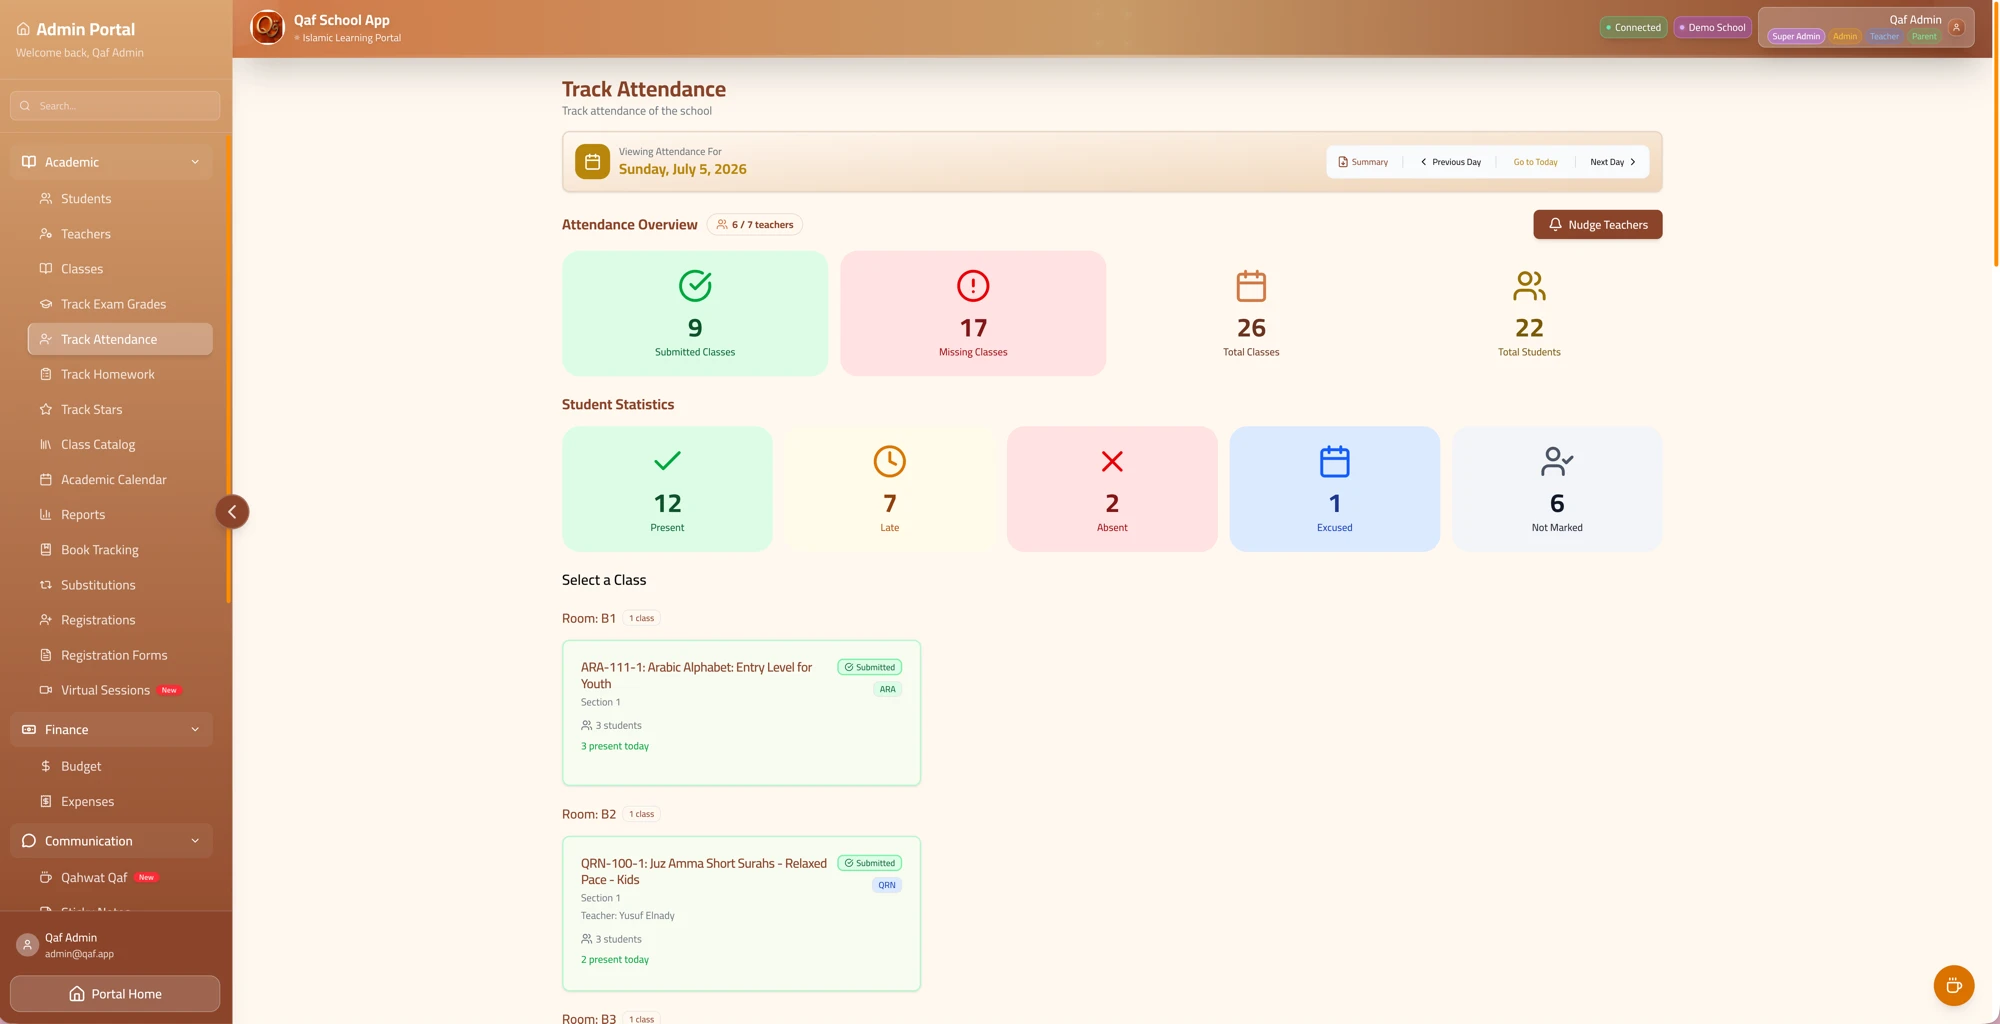Viewport: 2000px width, 1024px height.
Task: Click the user avatar icon in header
Action: click(x=1956, y=27)
